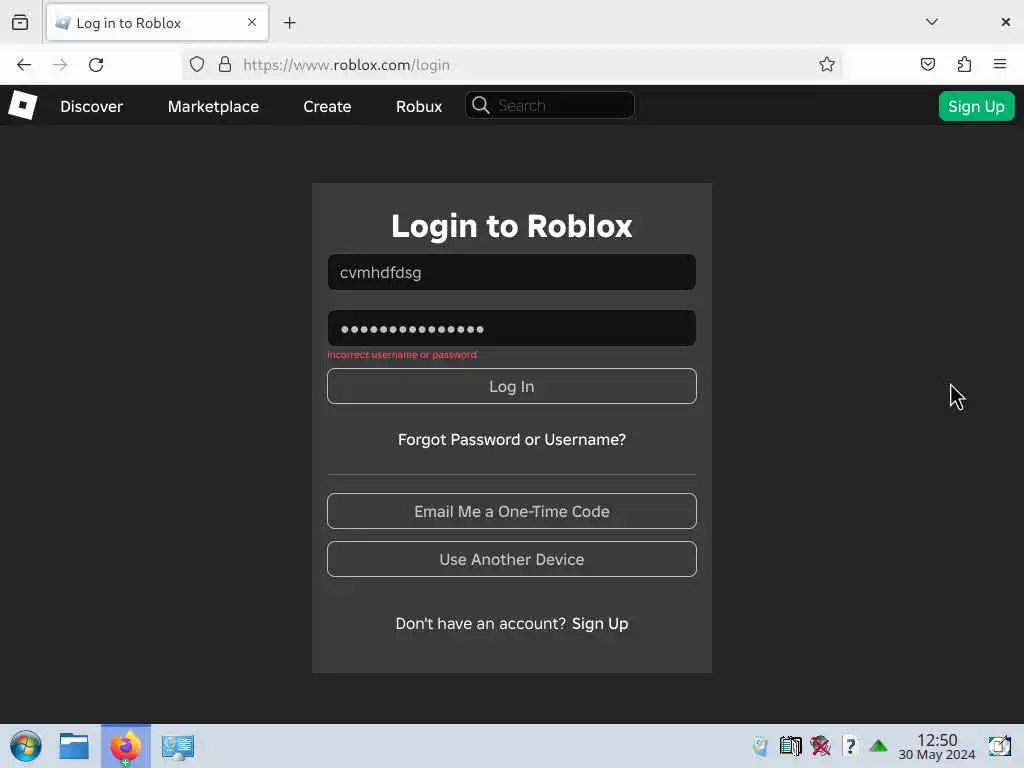The height and width of the screenshot is (768, 1024).
Task: Click the crossed-out red tray icon
Action: click(x=820, y=746)
